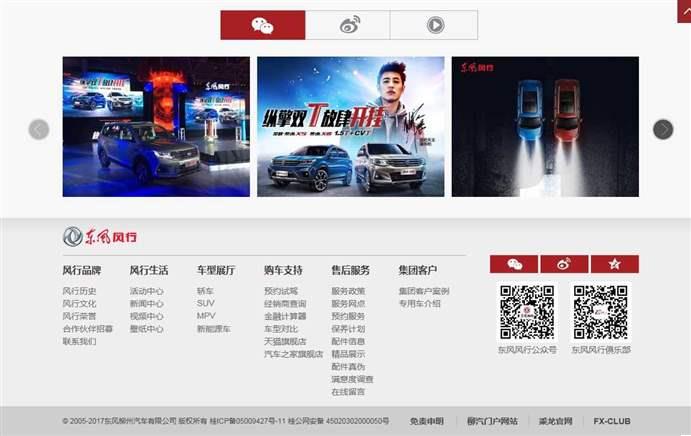Screen dimensions: 691x436
Task: Go to 新闻中心
Action: coord(147,304)
